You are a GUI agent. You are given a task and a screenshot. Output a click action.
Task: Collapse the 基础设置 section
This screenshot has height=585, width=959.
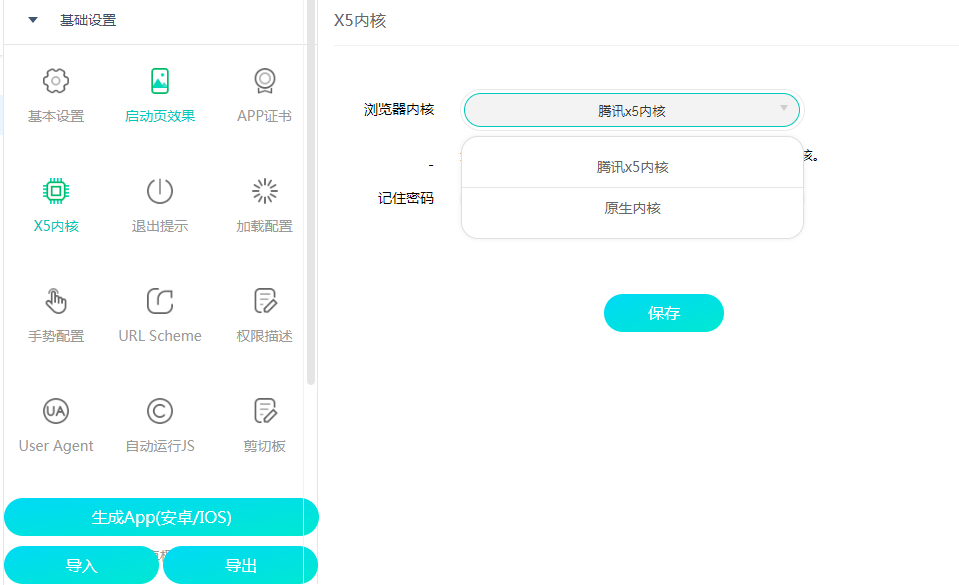point(33,20)
